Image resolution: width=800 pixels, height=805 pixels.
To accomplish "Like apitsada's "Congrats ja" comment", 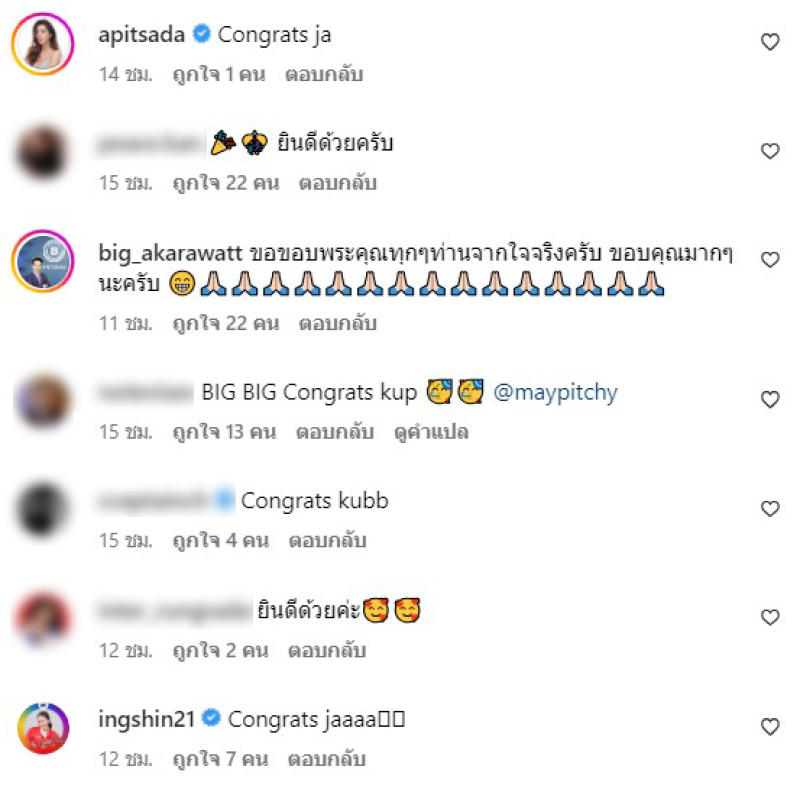I will coord(770,42).
